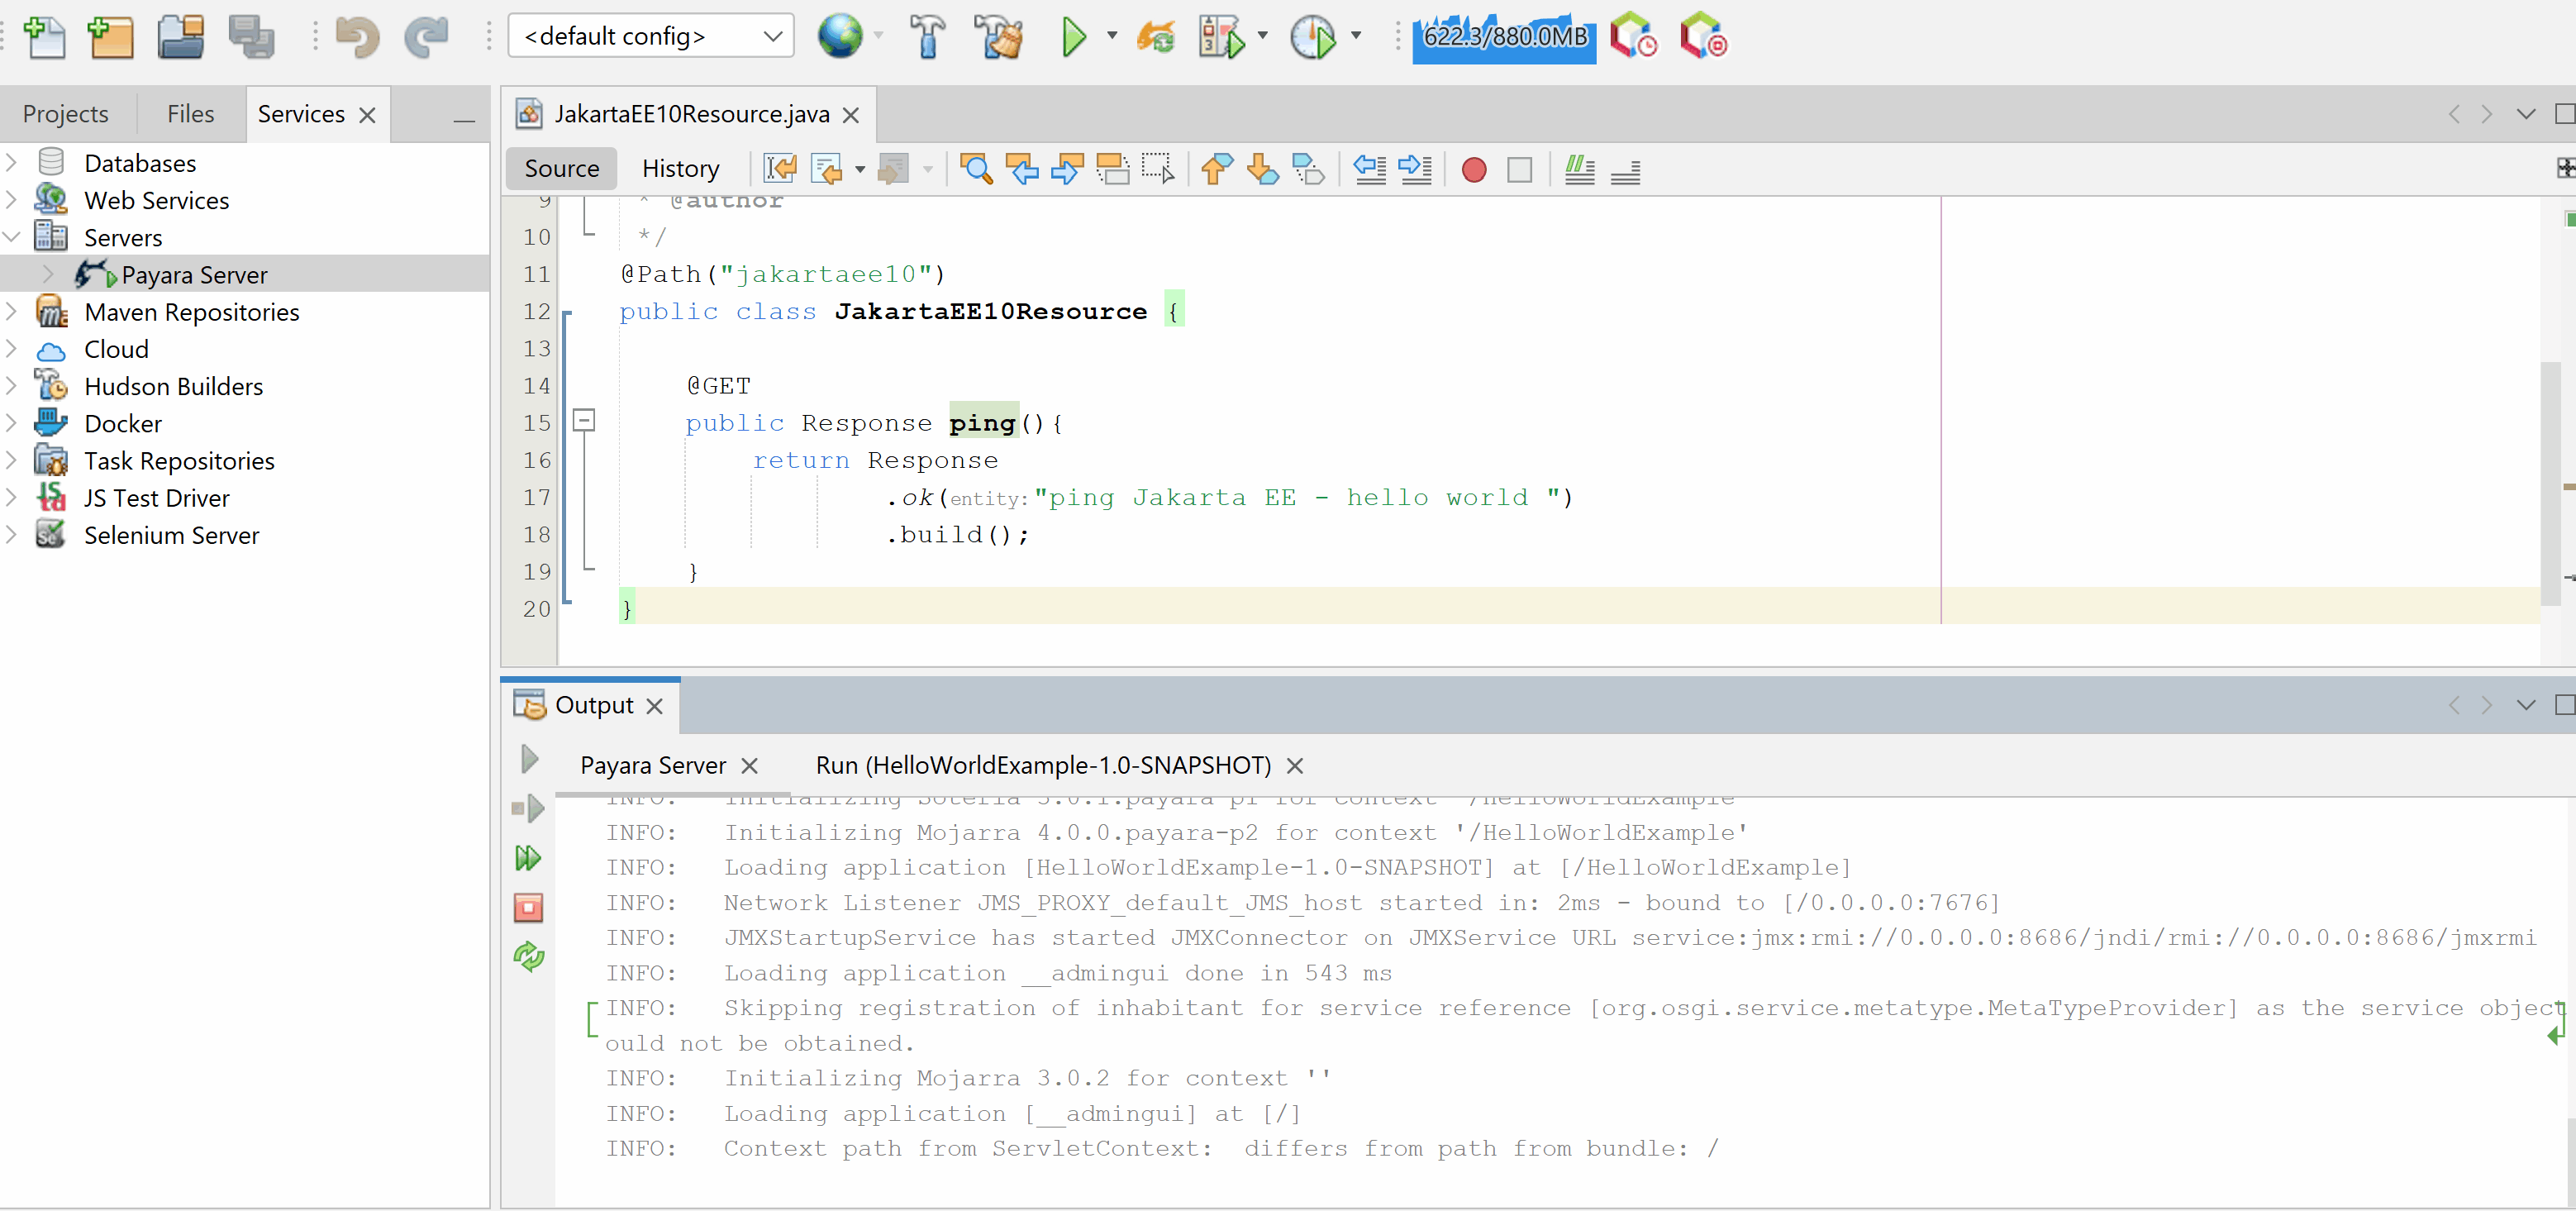The image size is (2576, 1211).
Task: Select Payara Server in Services tree
Action: [x=194, y=274]
